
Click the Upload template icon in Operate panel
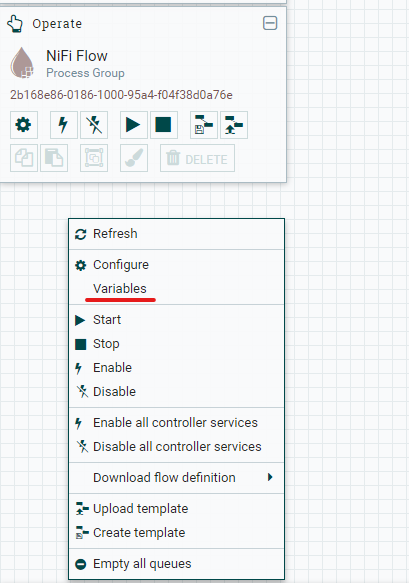[234, 125]
